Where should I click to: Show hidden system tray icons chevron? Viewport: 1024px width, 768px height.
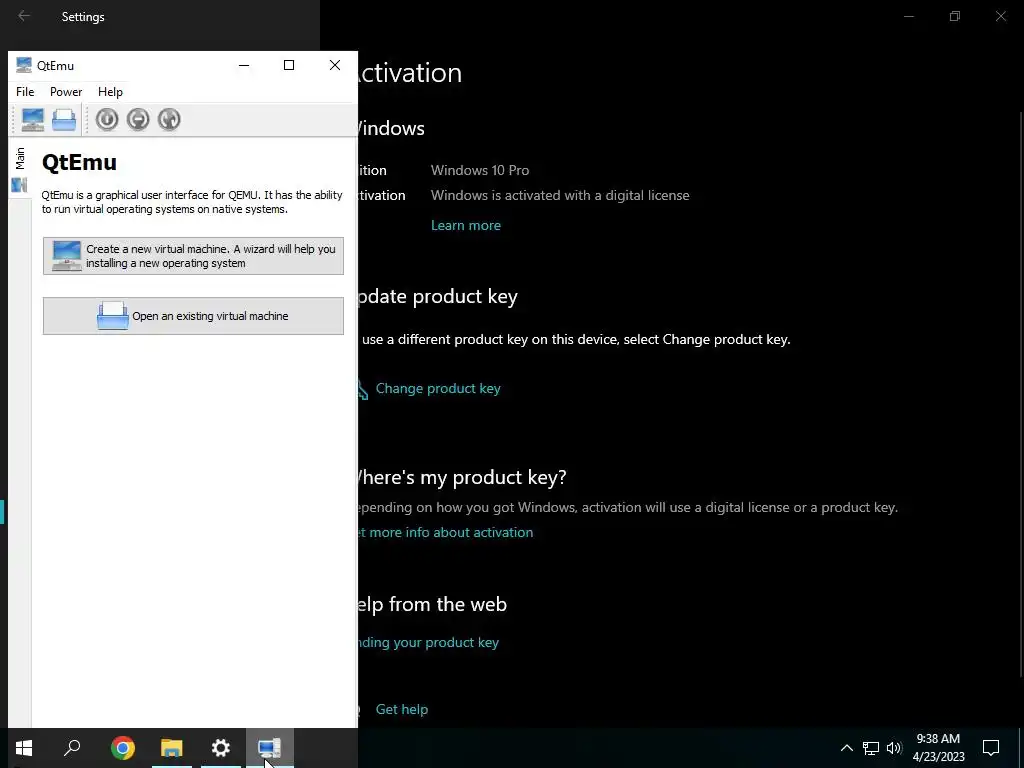click(x=846, y=748)
